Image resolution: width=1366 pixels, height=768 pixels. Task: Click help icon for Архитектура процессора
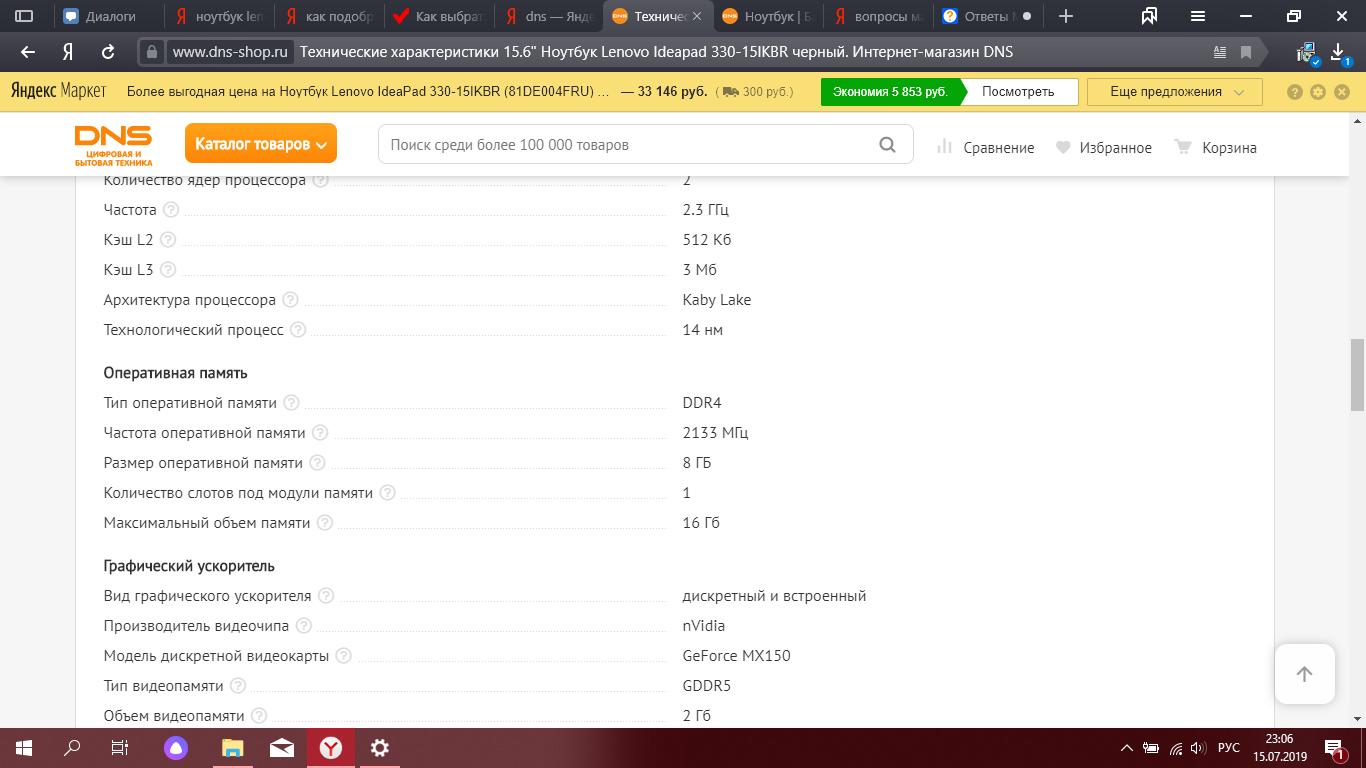click(290, 300)
